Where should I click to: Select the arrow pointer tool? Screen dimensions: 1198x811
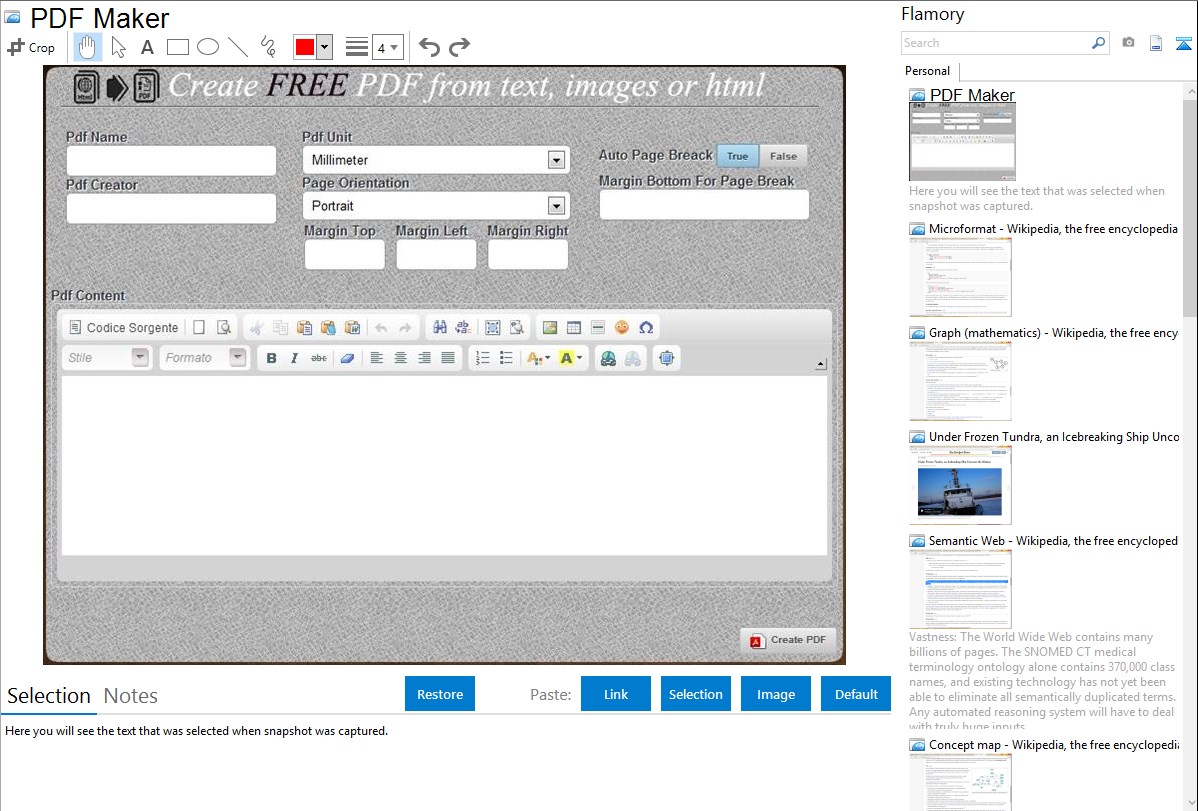tap(118, 47)
